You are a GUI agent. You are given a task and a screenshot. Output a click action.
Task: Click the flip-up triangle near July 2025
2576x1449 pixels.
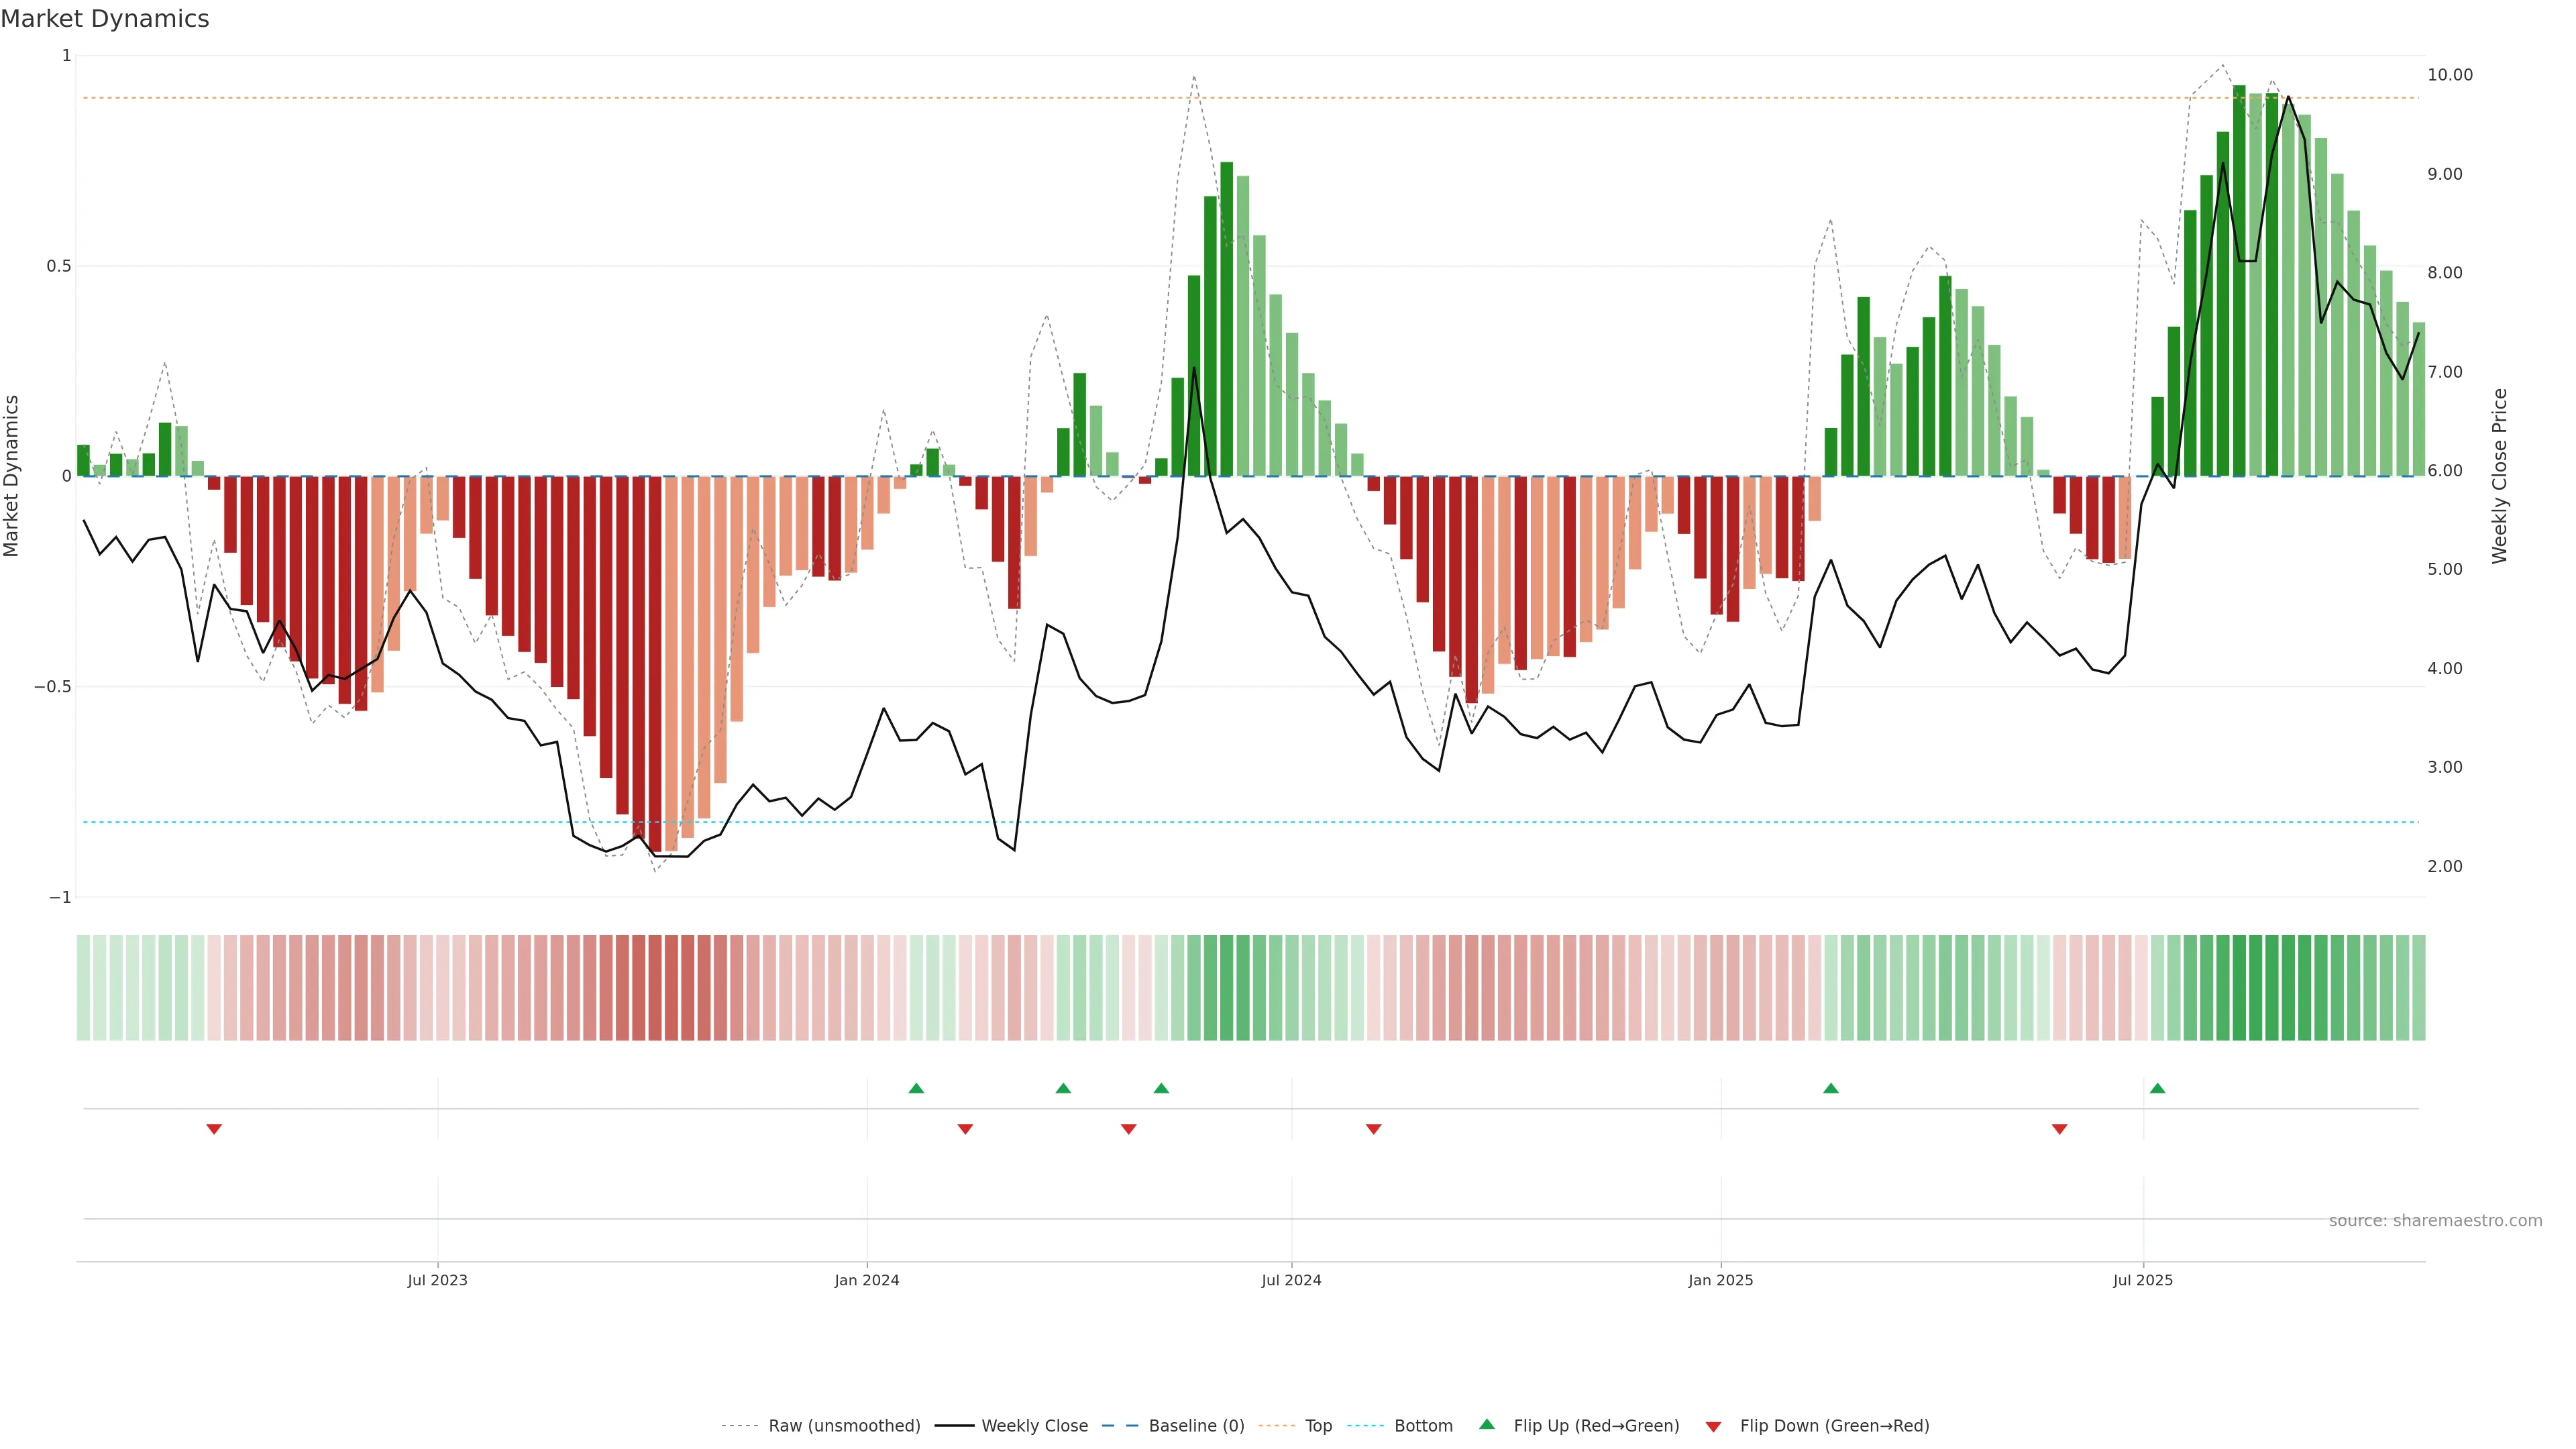[x=2157, y=1088]
